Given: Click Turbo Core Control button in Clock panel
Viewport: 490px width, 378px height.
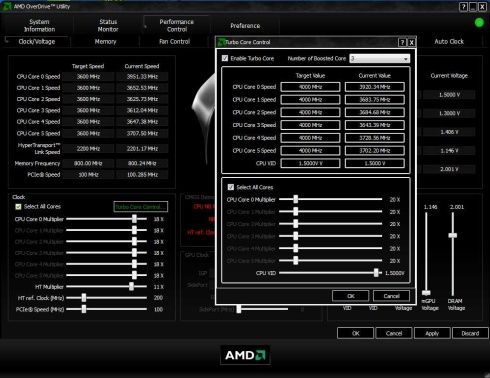Looking at the screenshot, I should tap(141, 207).
